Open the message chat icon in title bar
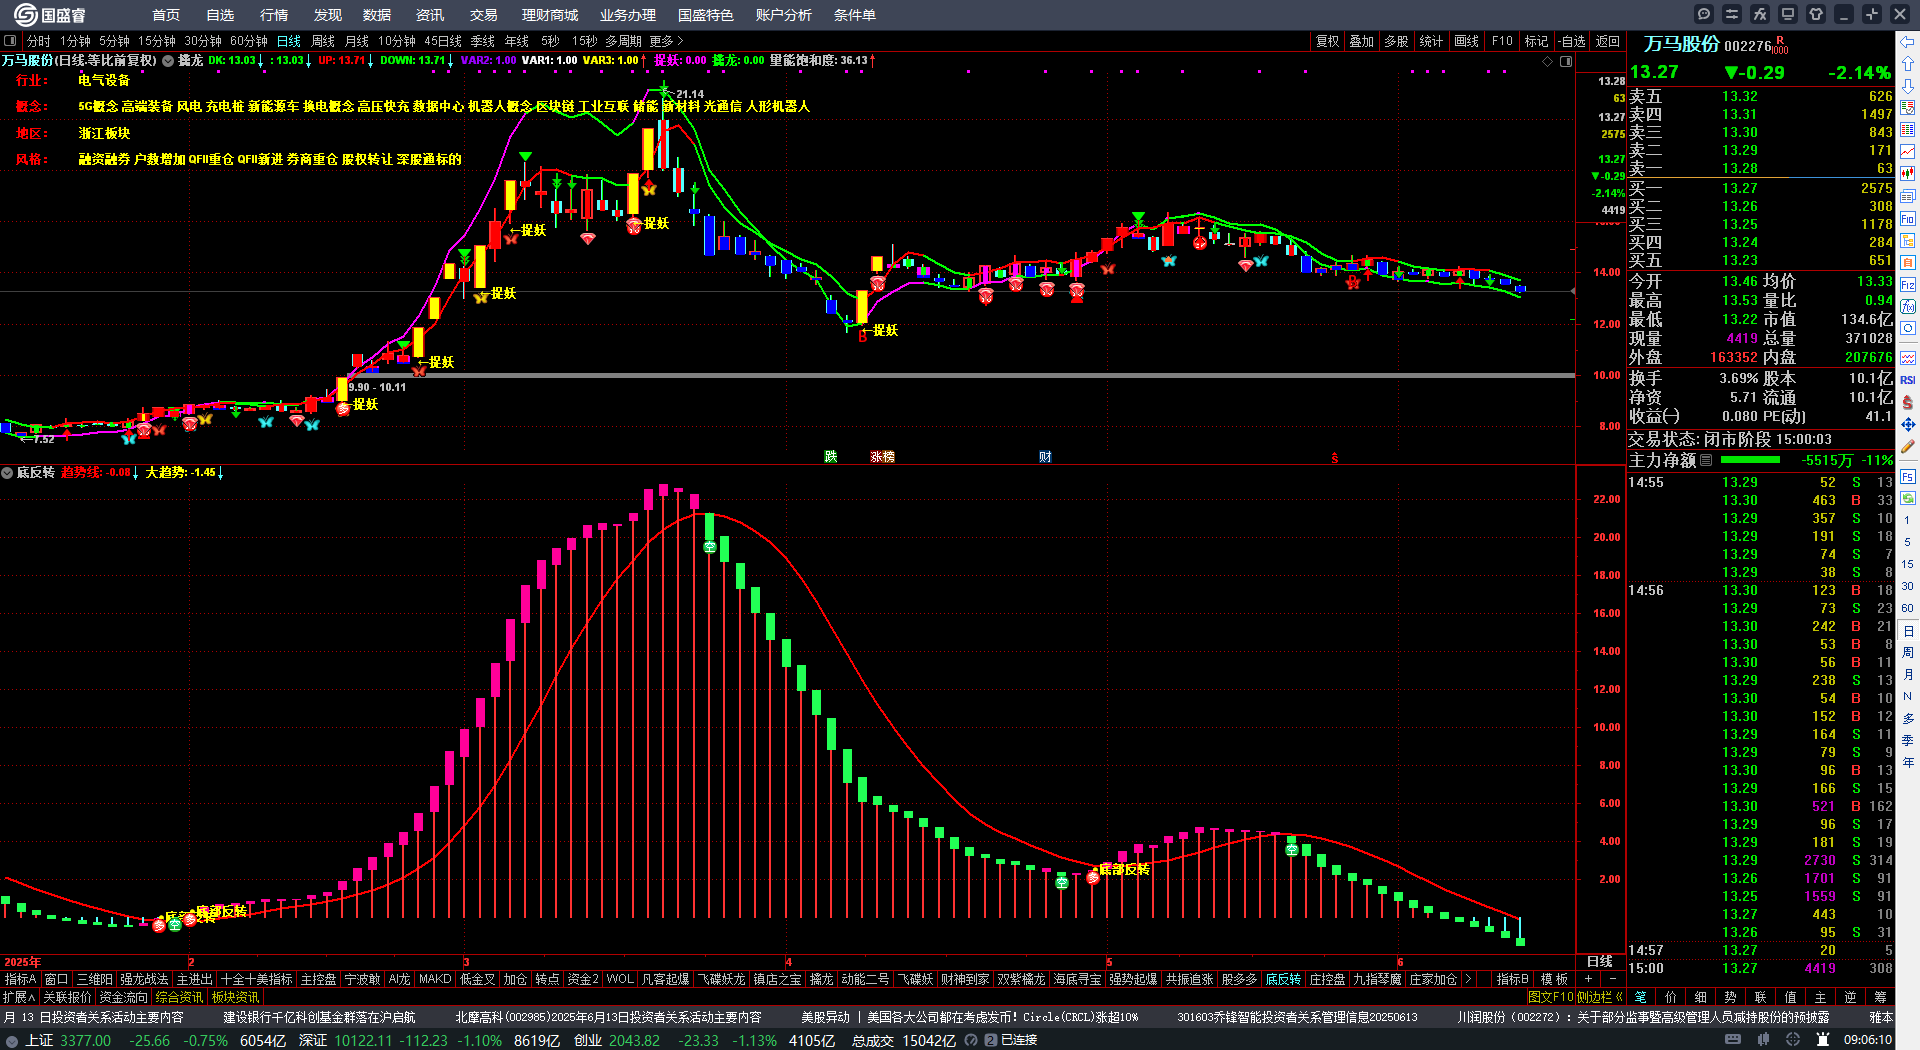Viewport: 1920px width, 1050px height. 1704,14
